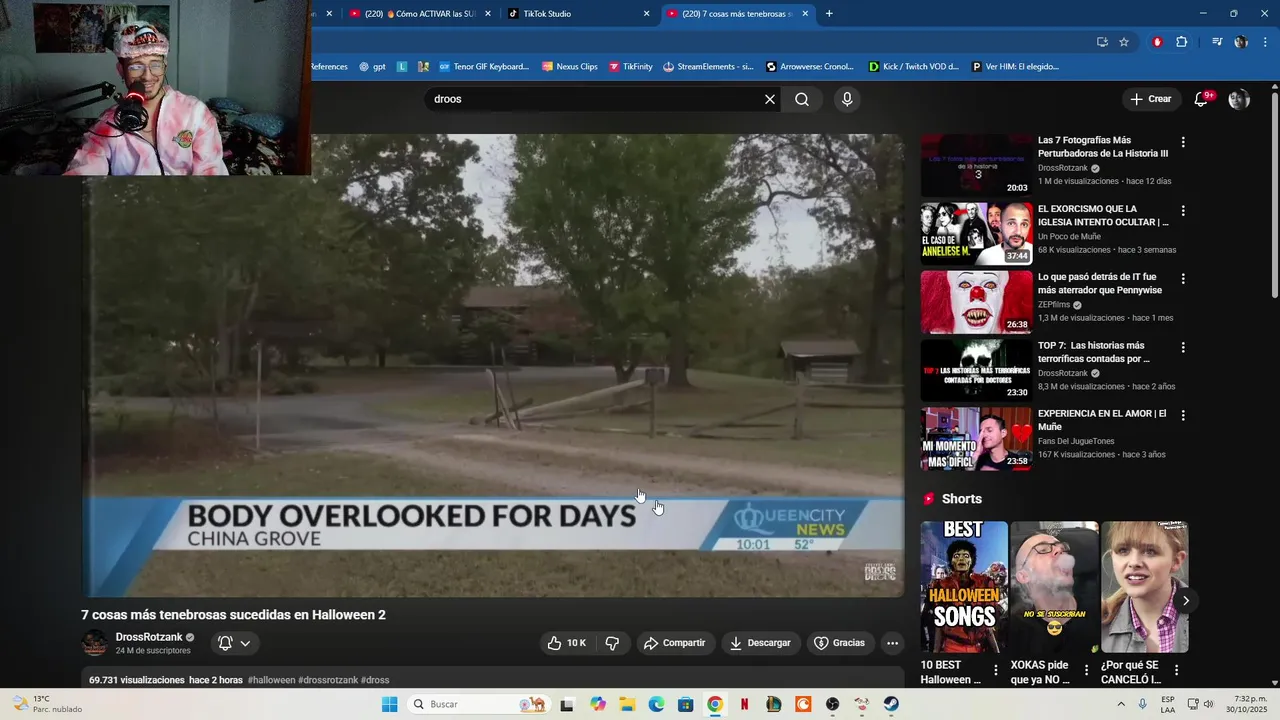
Task: Open a new browser tab with plus
Action: tap(829, 14)
